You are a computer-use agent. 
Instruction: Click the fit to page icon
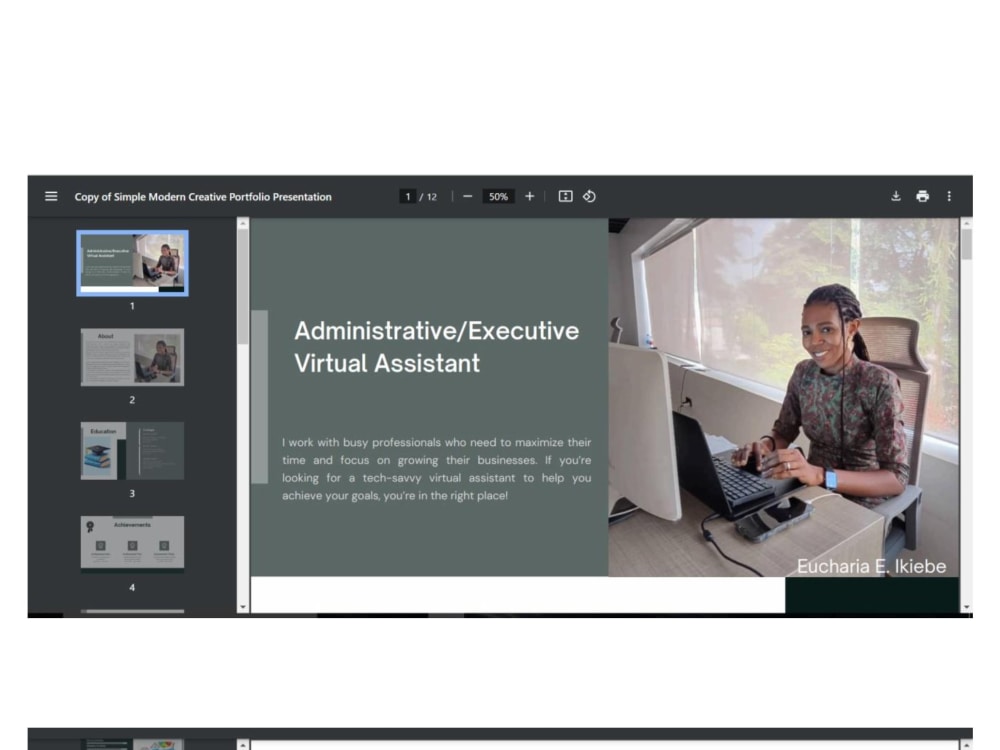click(566, 196)
